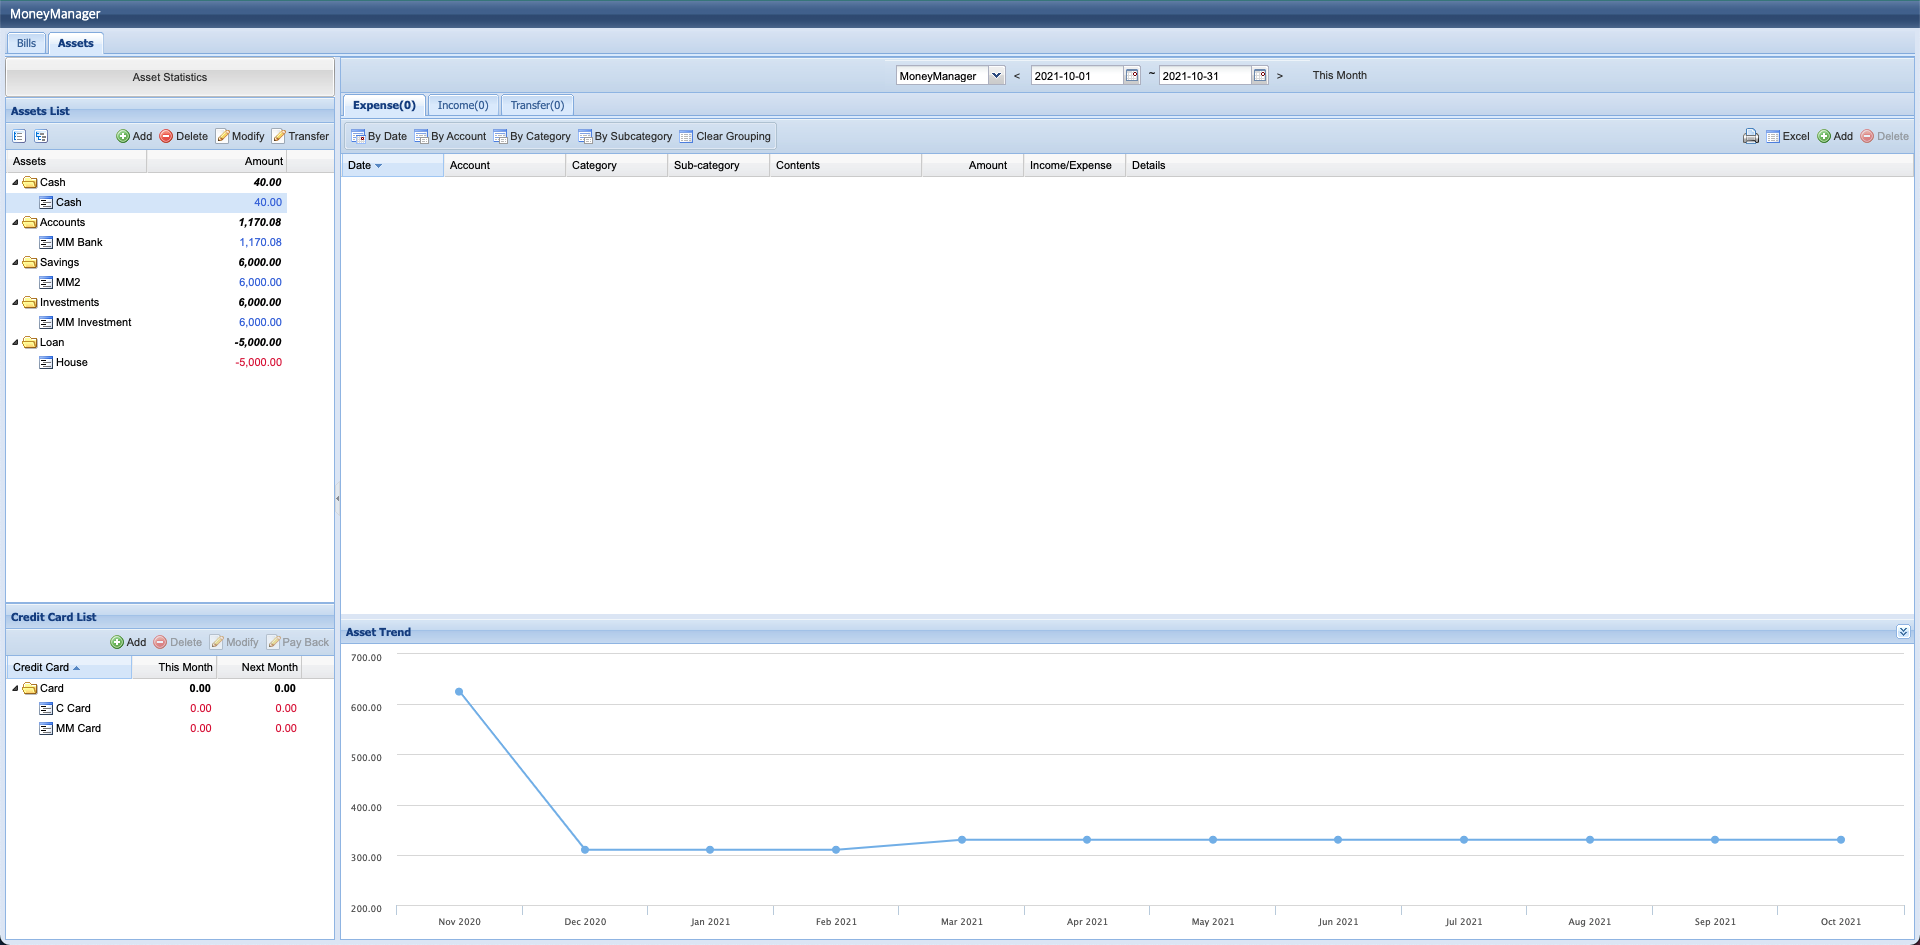Go to the previous period arrow
Image resolution: width=1920 pixels, height=945 pixels.
click(x=1017, y=76)
